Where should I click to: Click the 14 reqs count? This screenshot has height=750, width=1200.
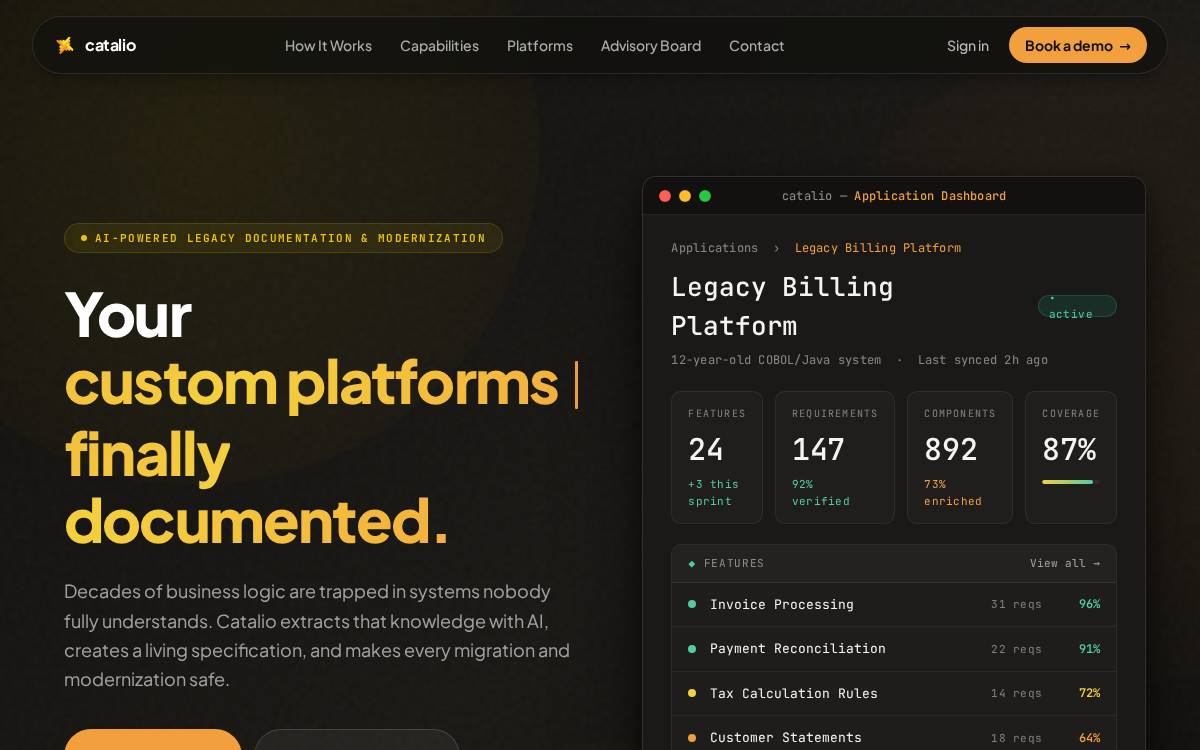(1016, 693)
